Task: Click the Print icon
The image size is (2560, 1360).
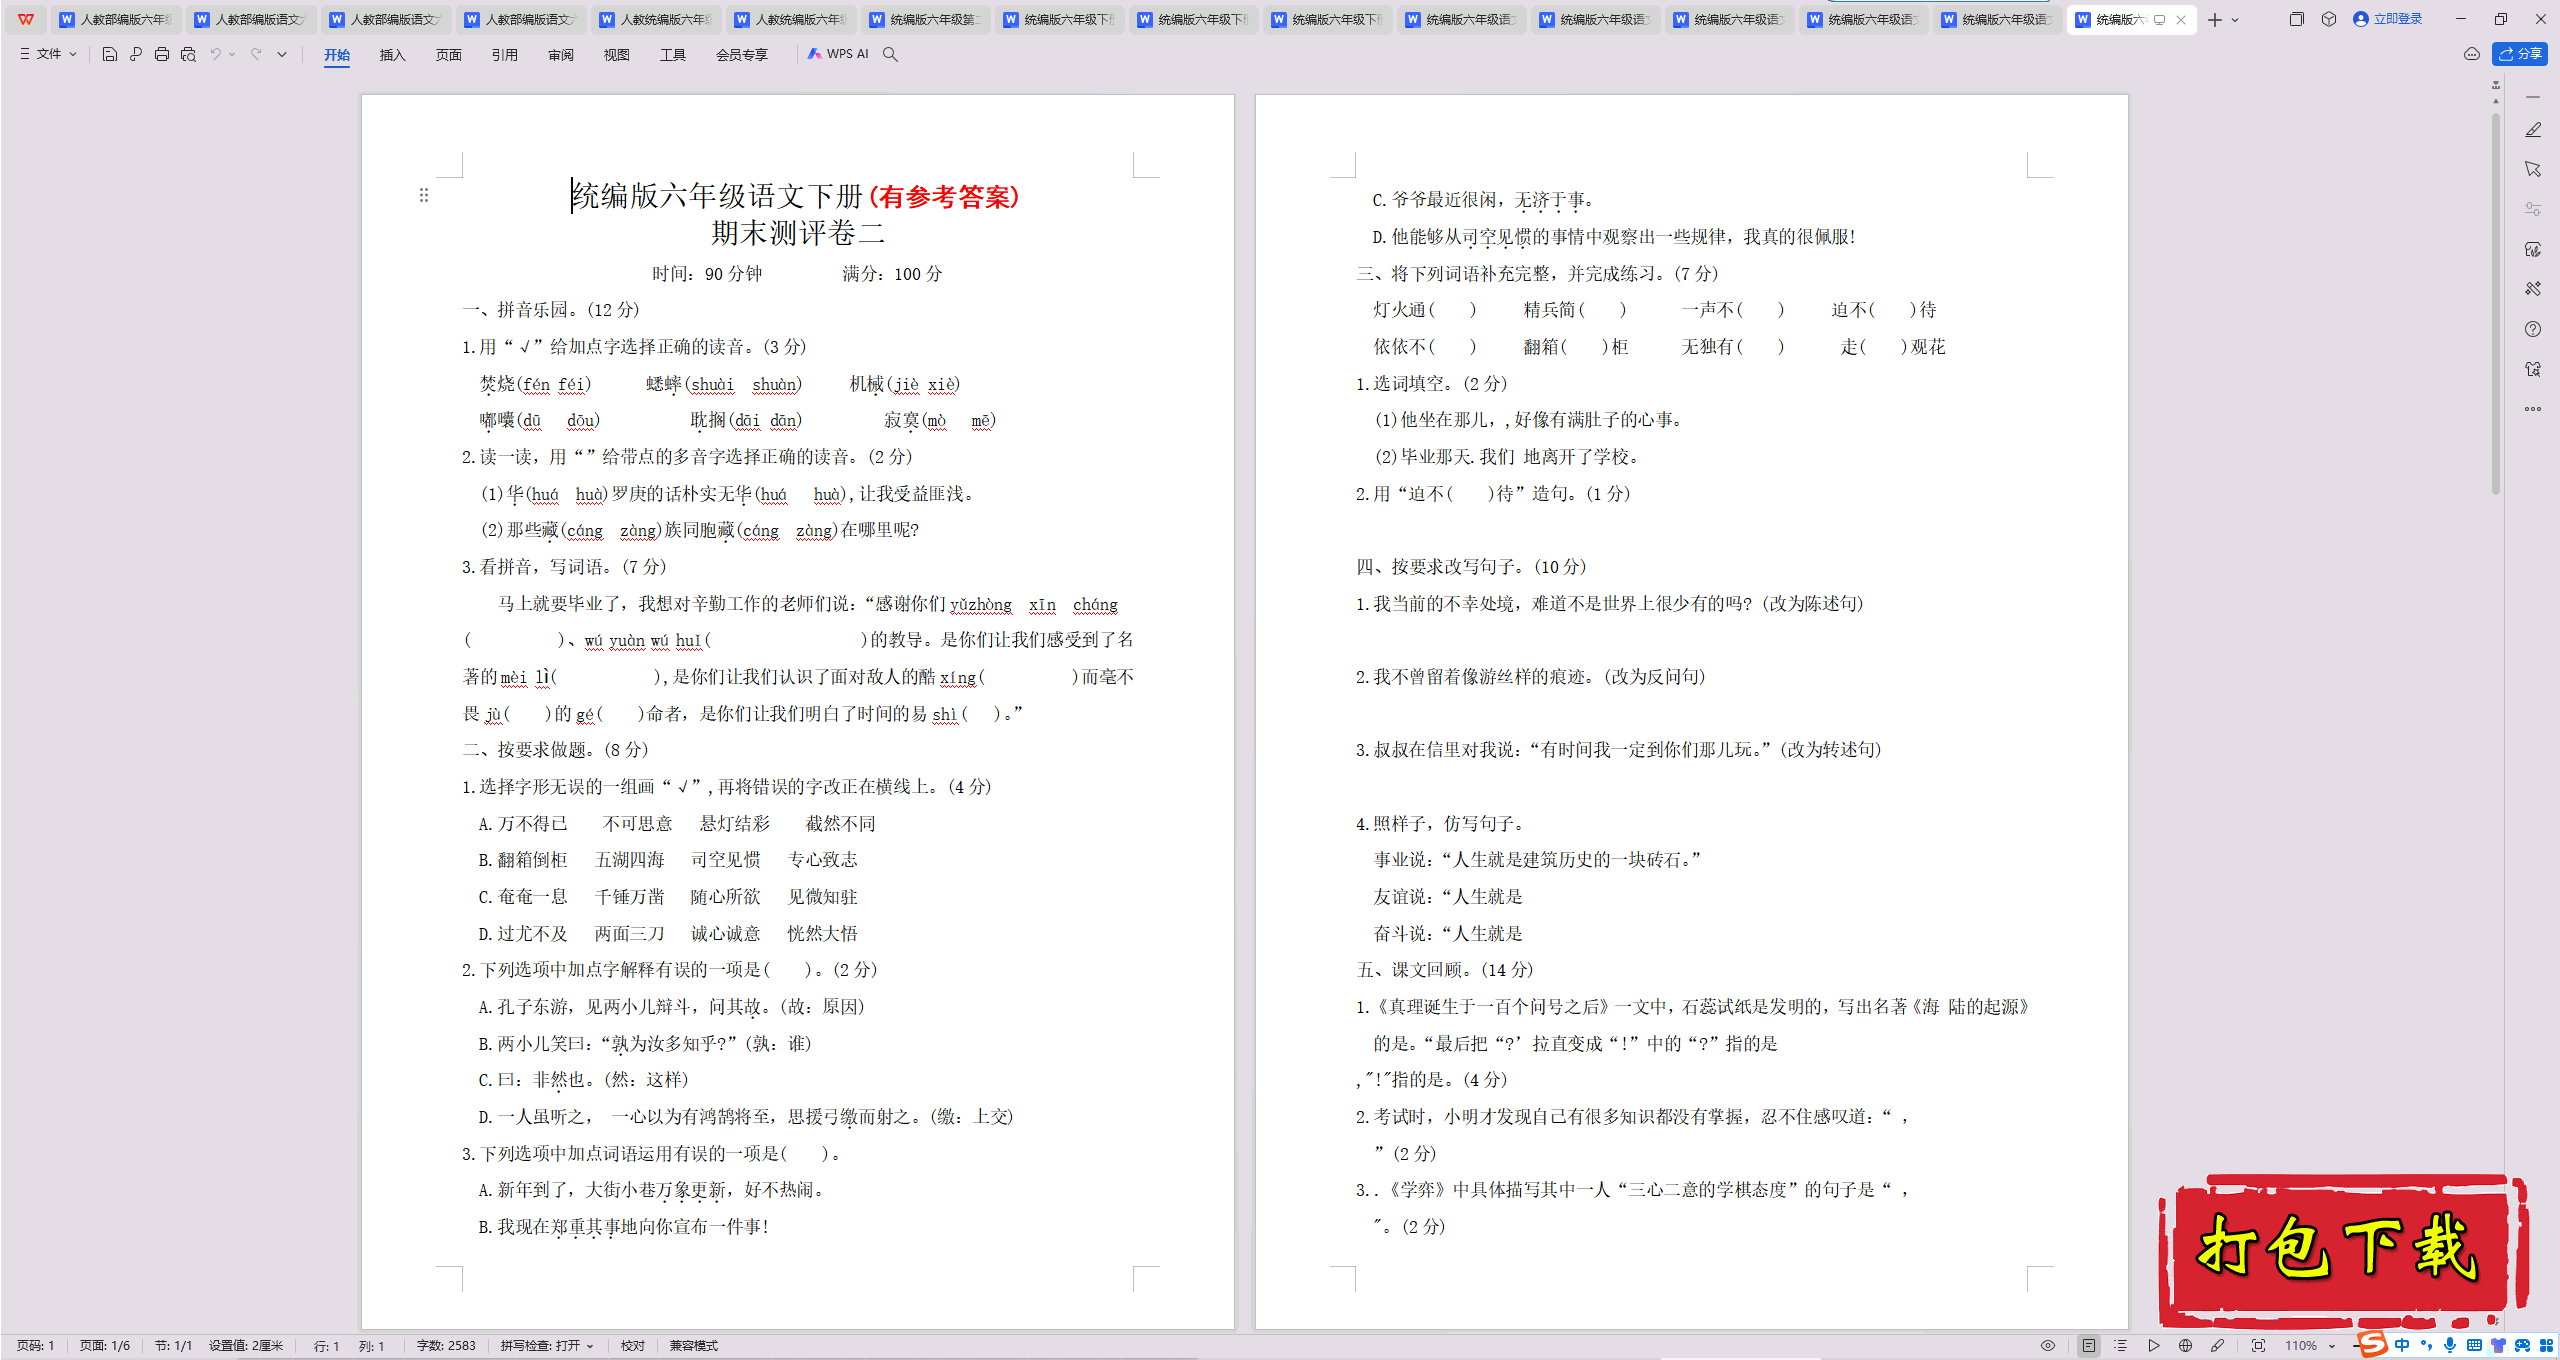Action: [x=162, y=54]
